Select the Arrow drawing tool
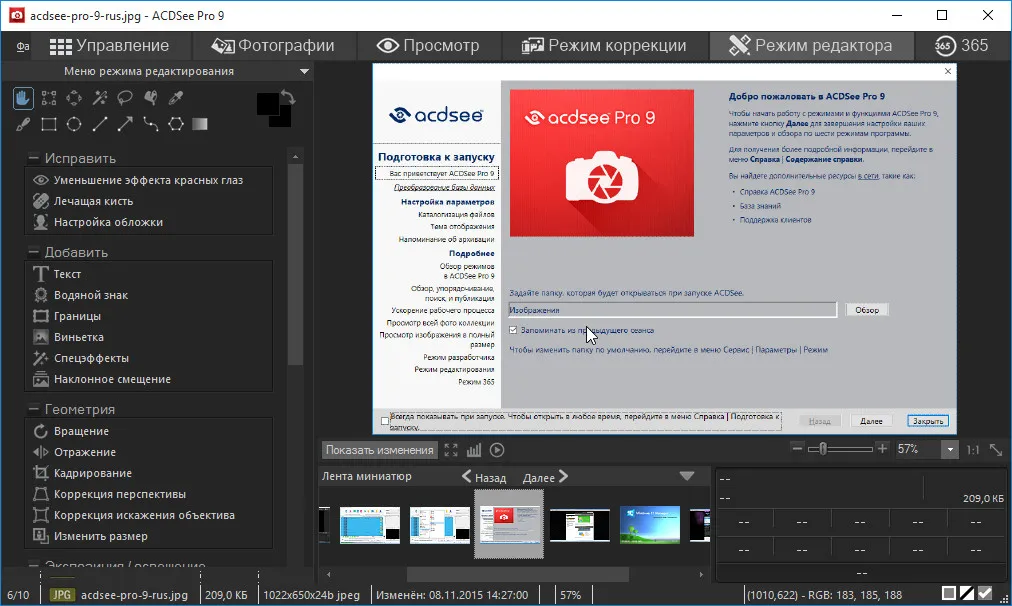Viewport: 1012px width, 606px height. point(125,124)
